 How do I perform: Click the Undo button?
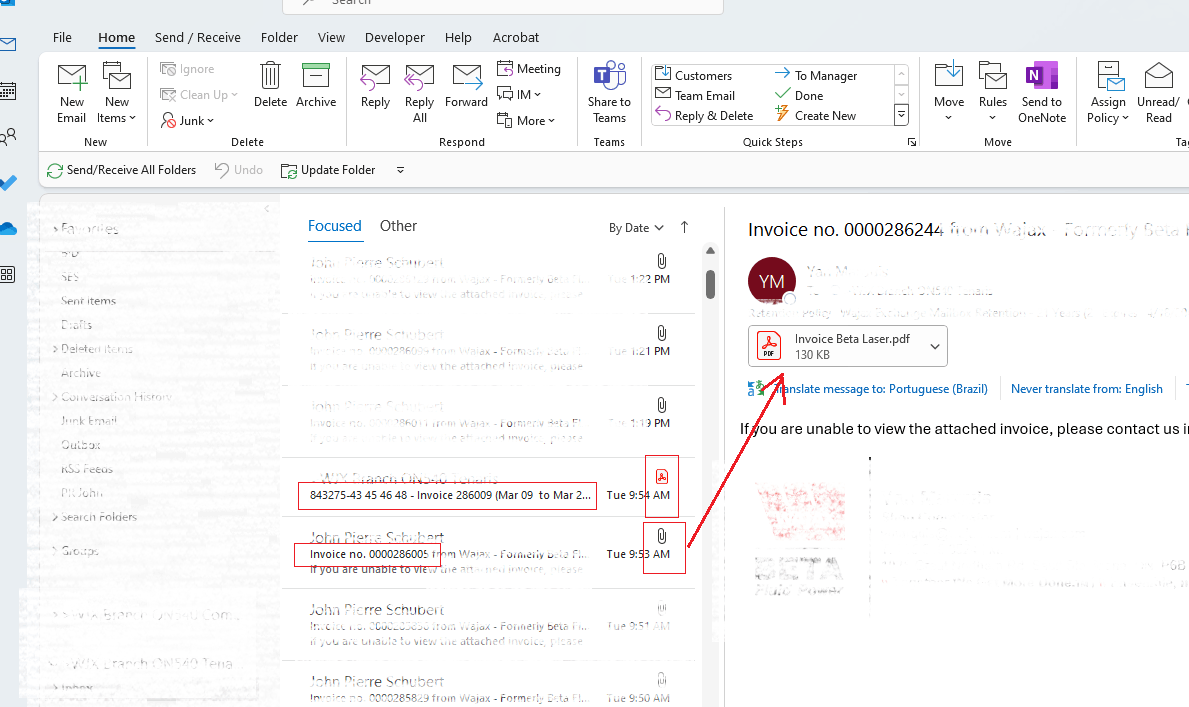click(x=238, y=170)
